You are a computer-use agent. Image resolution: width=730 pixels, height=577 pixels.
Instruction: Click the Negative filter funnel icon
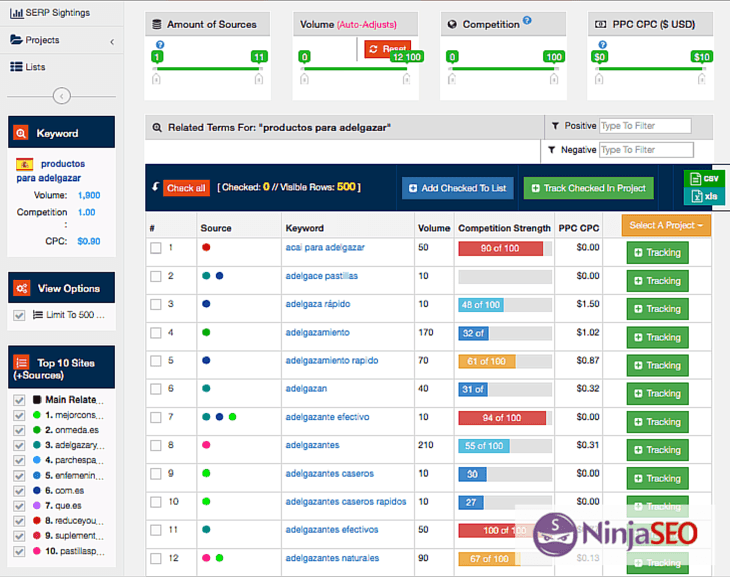[551, 150]
